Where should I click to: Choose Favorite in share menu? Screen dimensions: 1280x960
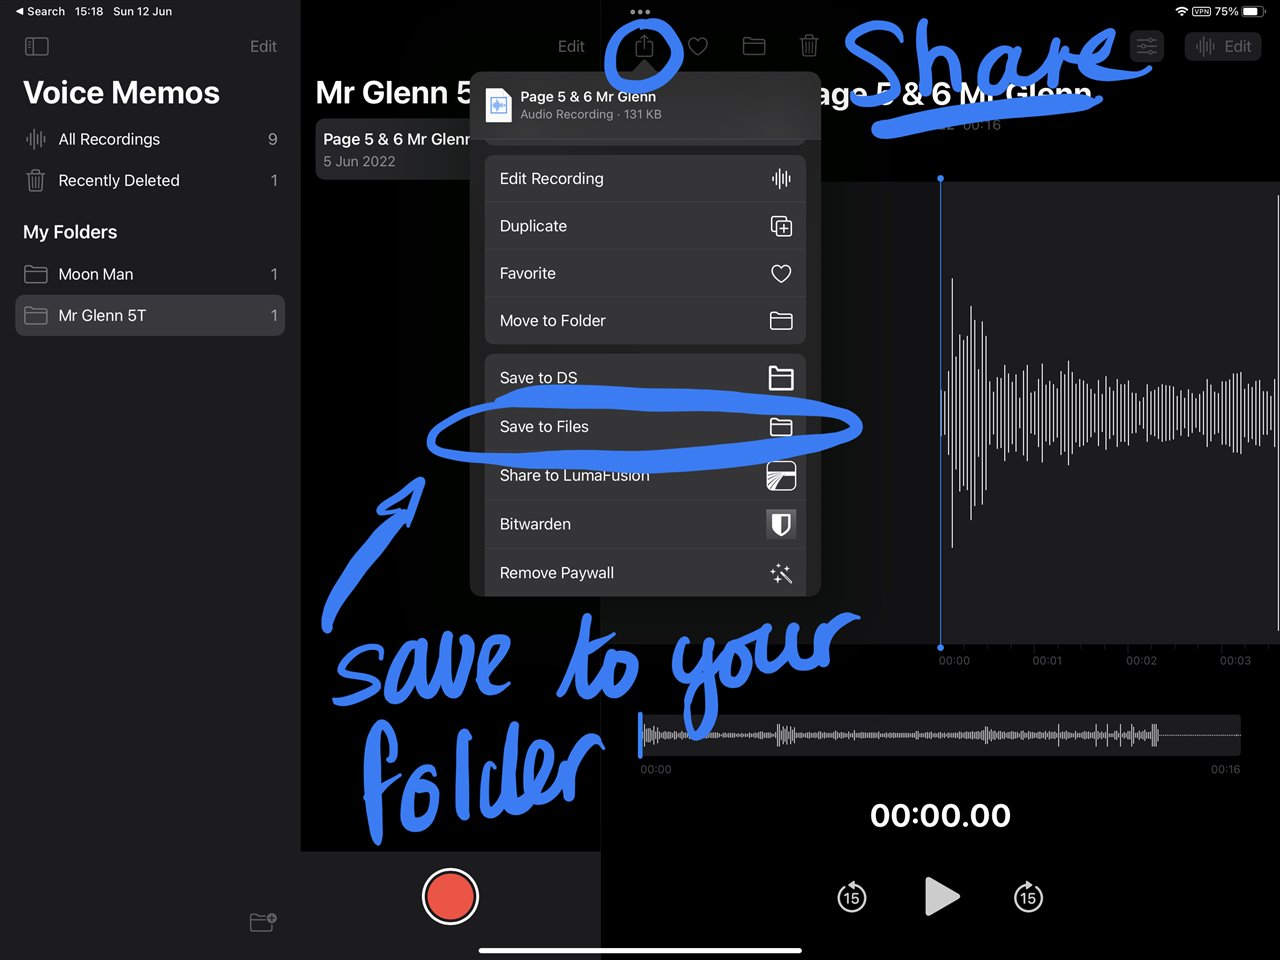(645, 273)
